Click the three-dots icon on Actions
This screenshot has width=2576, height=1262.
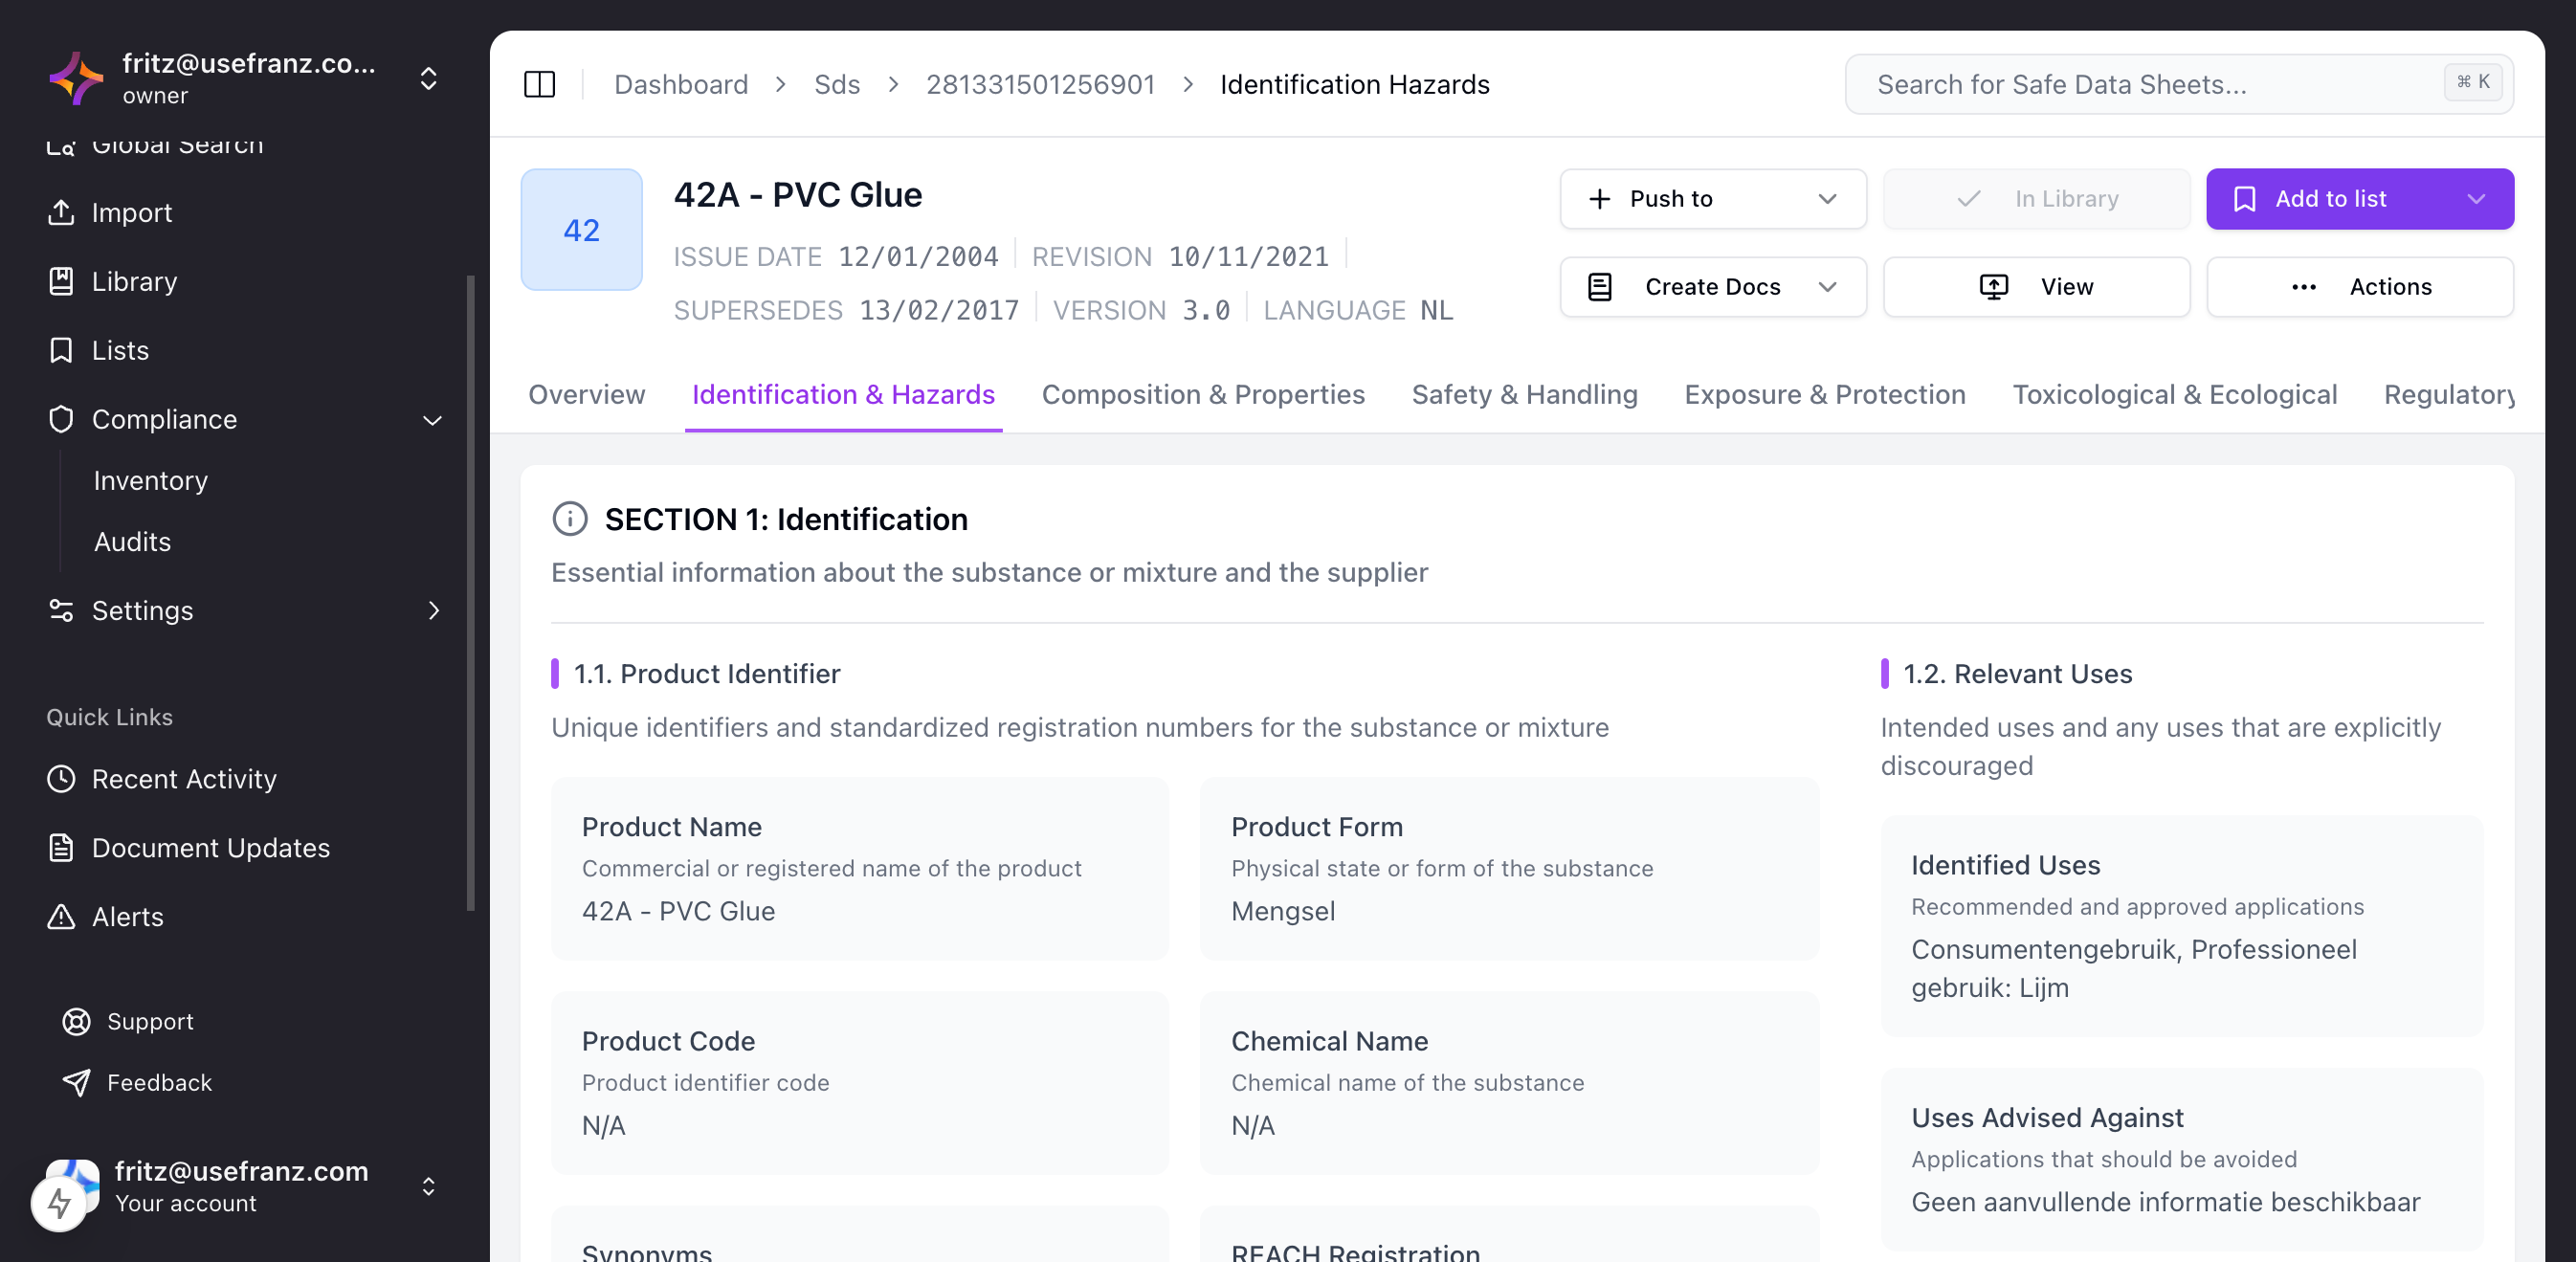(2303, 287)
